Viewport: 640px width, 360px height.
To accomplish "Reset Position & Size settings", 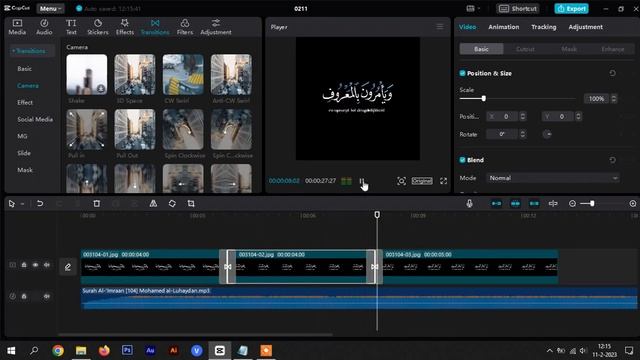I will (612, 73).
